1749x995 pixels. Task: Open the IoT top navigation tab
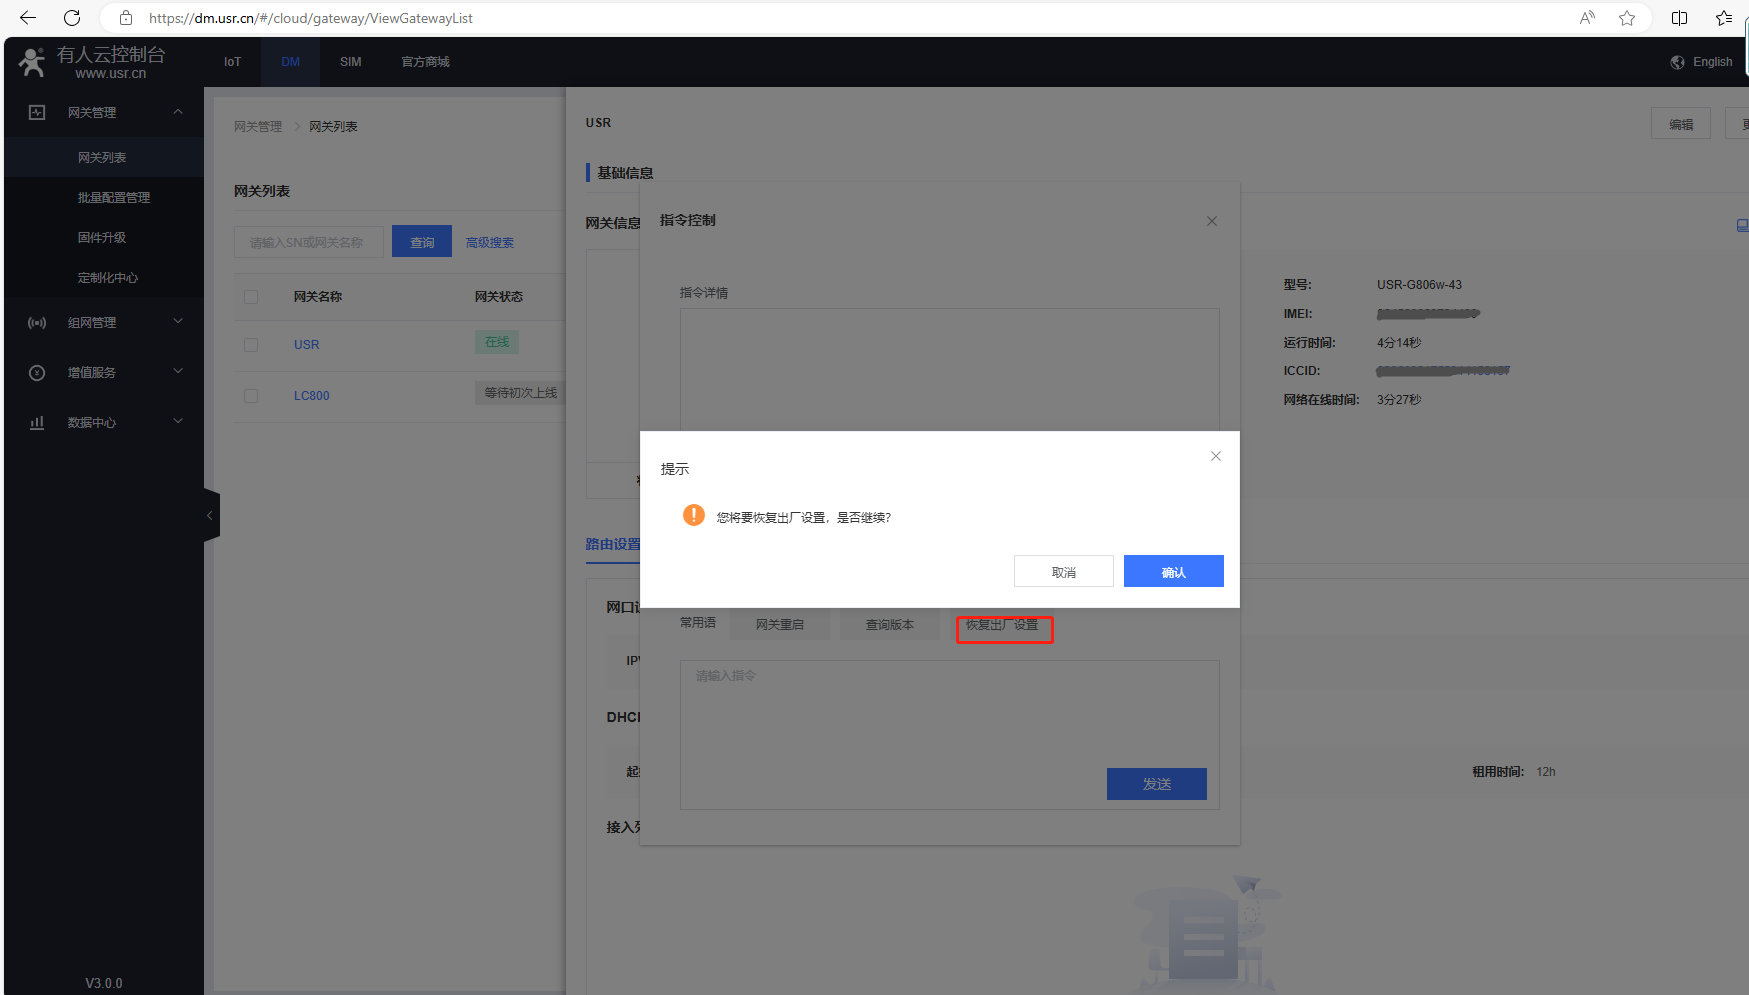tap(232, 62)
